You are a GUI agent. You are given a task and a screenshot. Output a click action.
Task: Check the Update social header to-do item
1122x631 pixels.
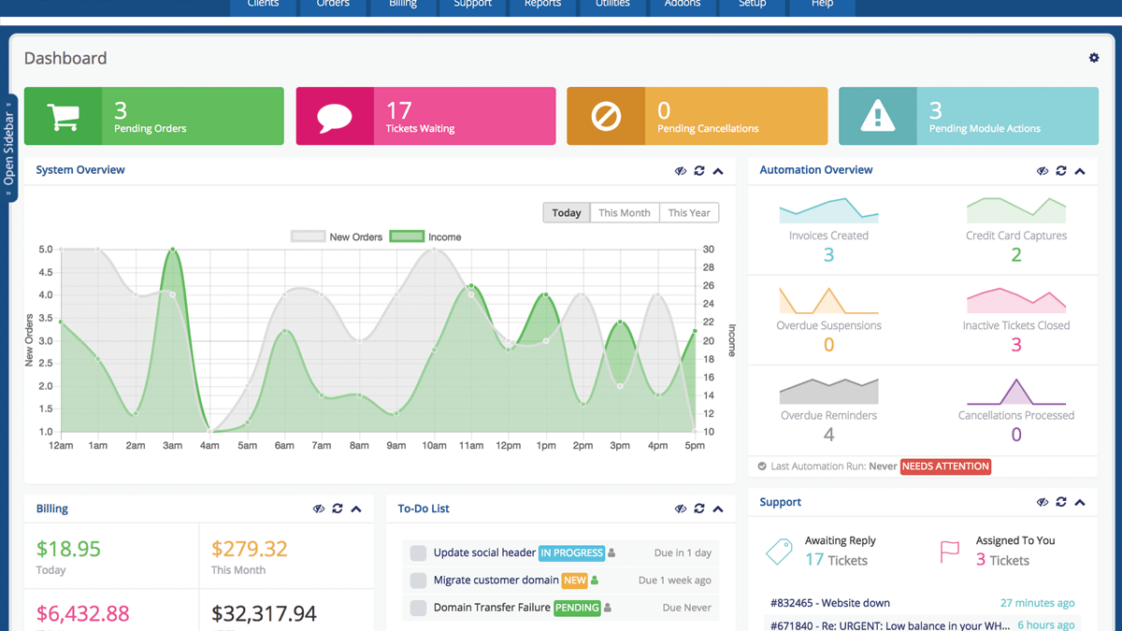click(417, 552)
